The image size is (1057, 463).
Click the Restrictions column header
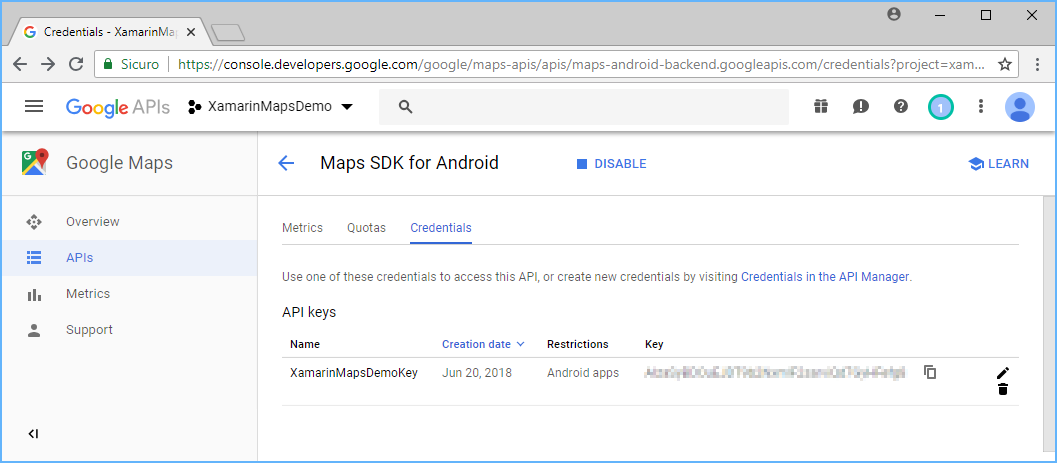(577, 344)
